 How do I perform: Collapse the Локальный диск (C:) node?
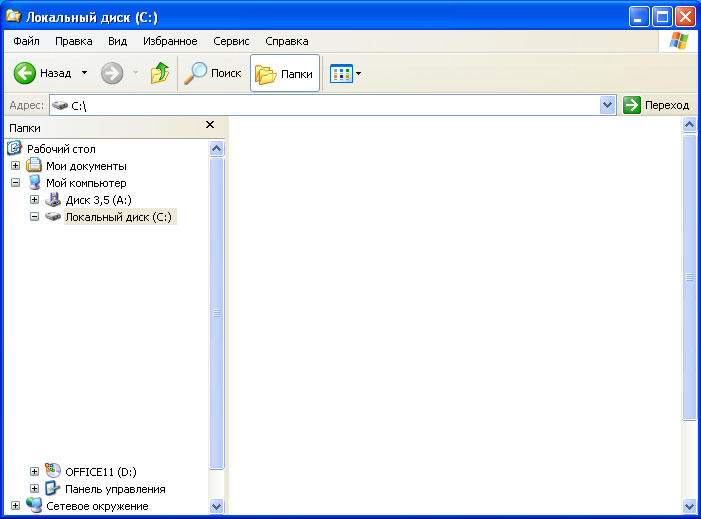coord(34,217)
